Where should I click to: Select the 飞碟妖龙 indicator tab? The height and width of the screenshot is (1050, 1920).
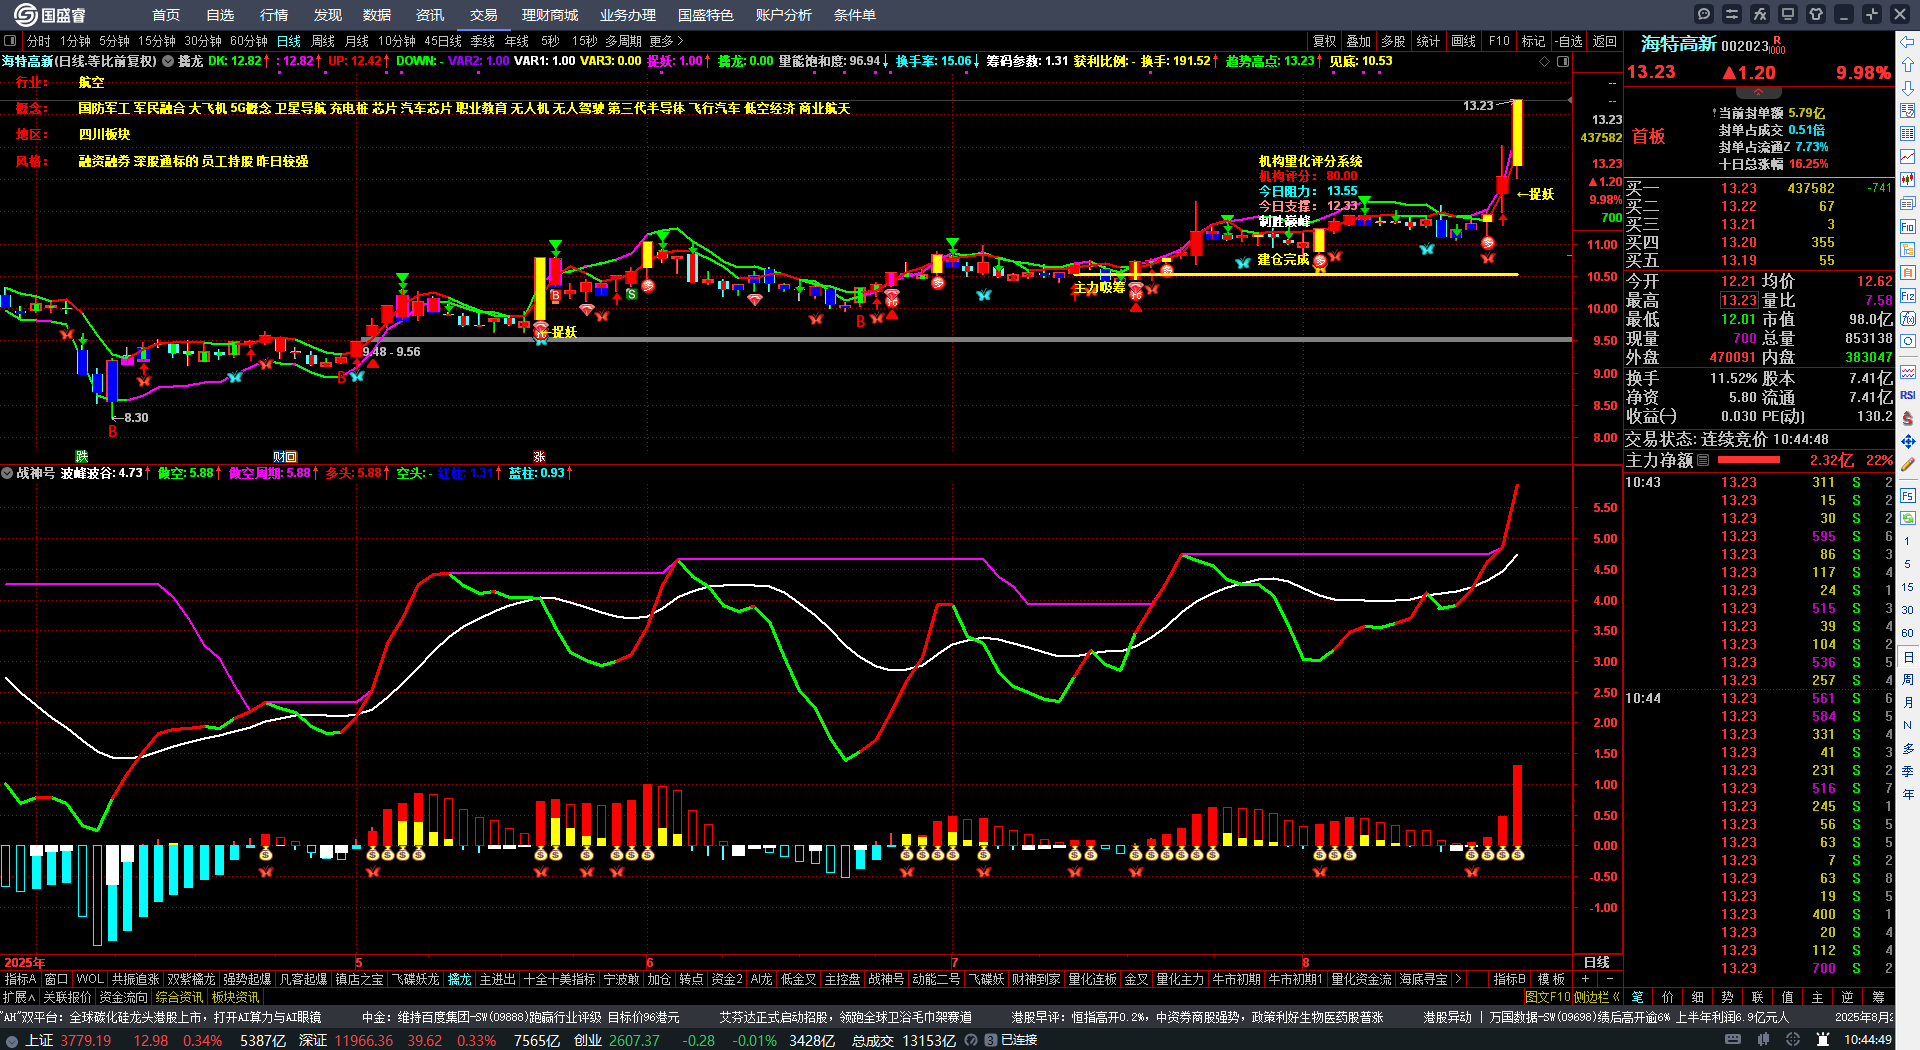tap(415, 979)
